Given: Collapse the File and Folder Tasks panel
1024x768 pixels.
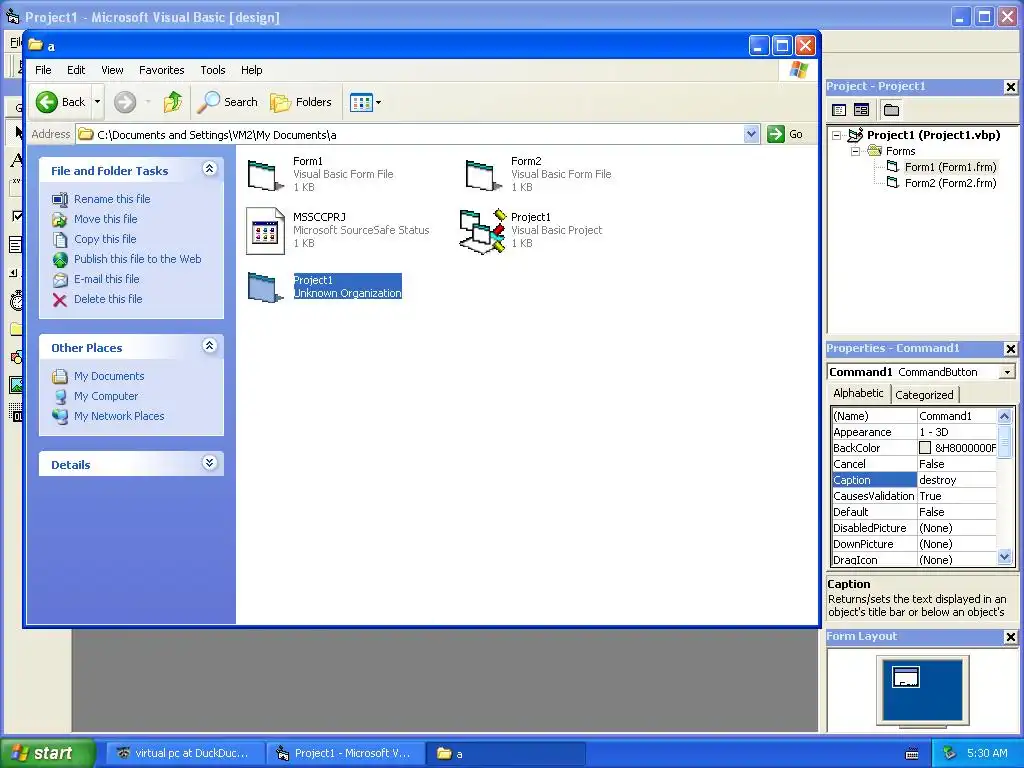Looking at the screenshot, I should pos(209,169).
